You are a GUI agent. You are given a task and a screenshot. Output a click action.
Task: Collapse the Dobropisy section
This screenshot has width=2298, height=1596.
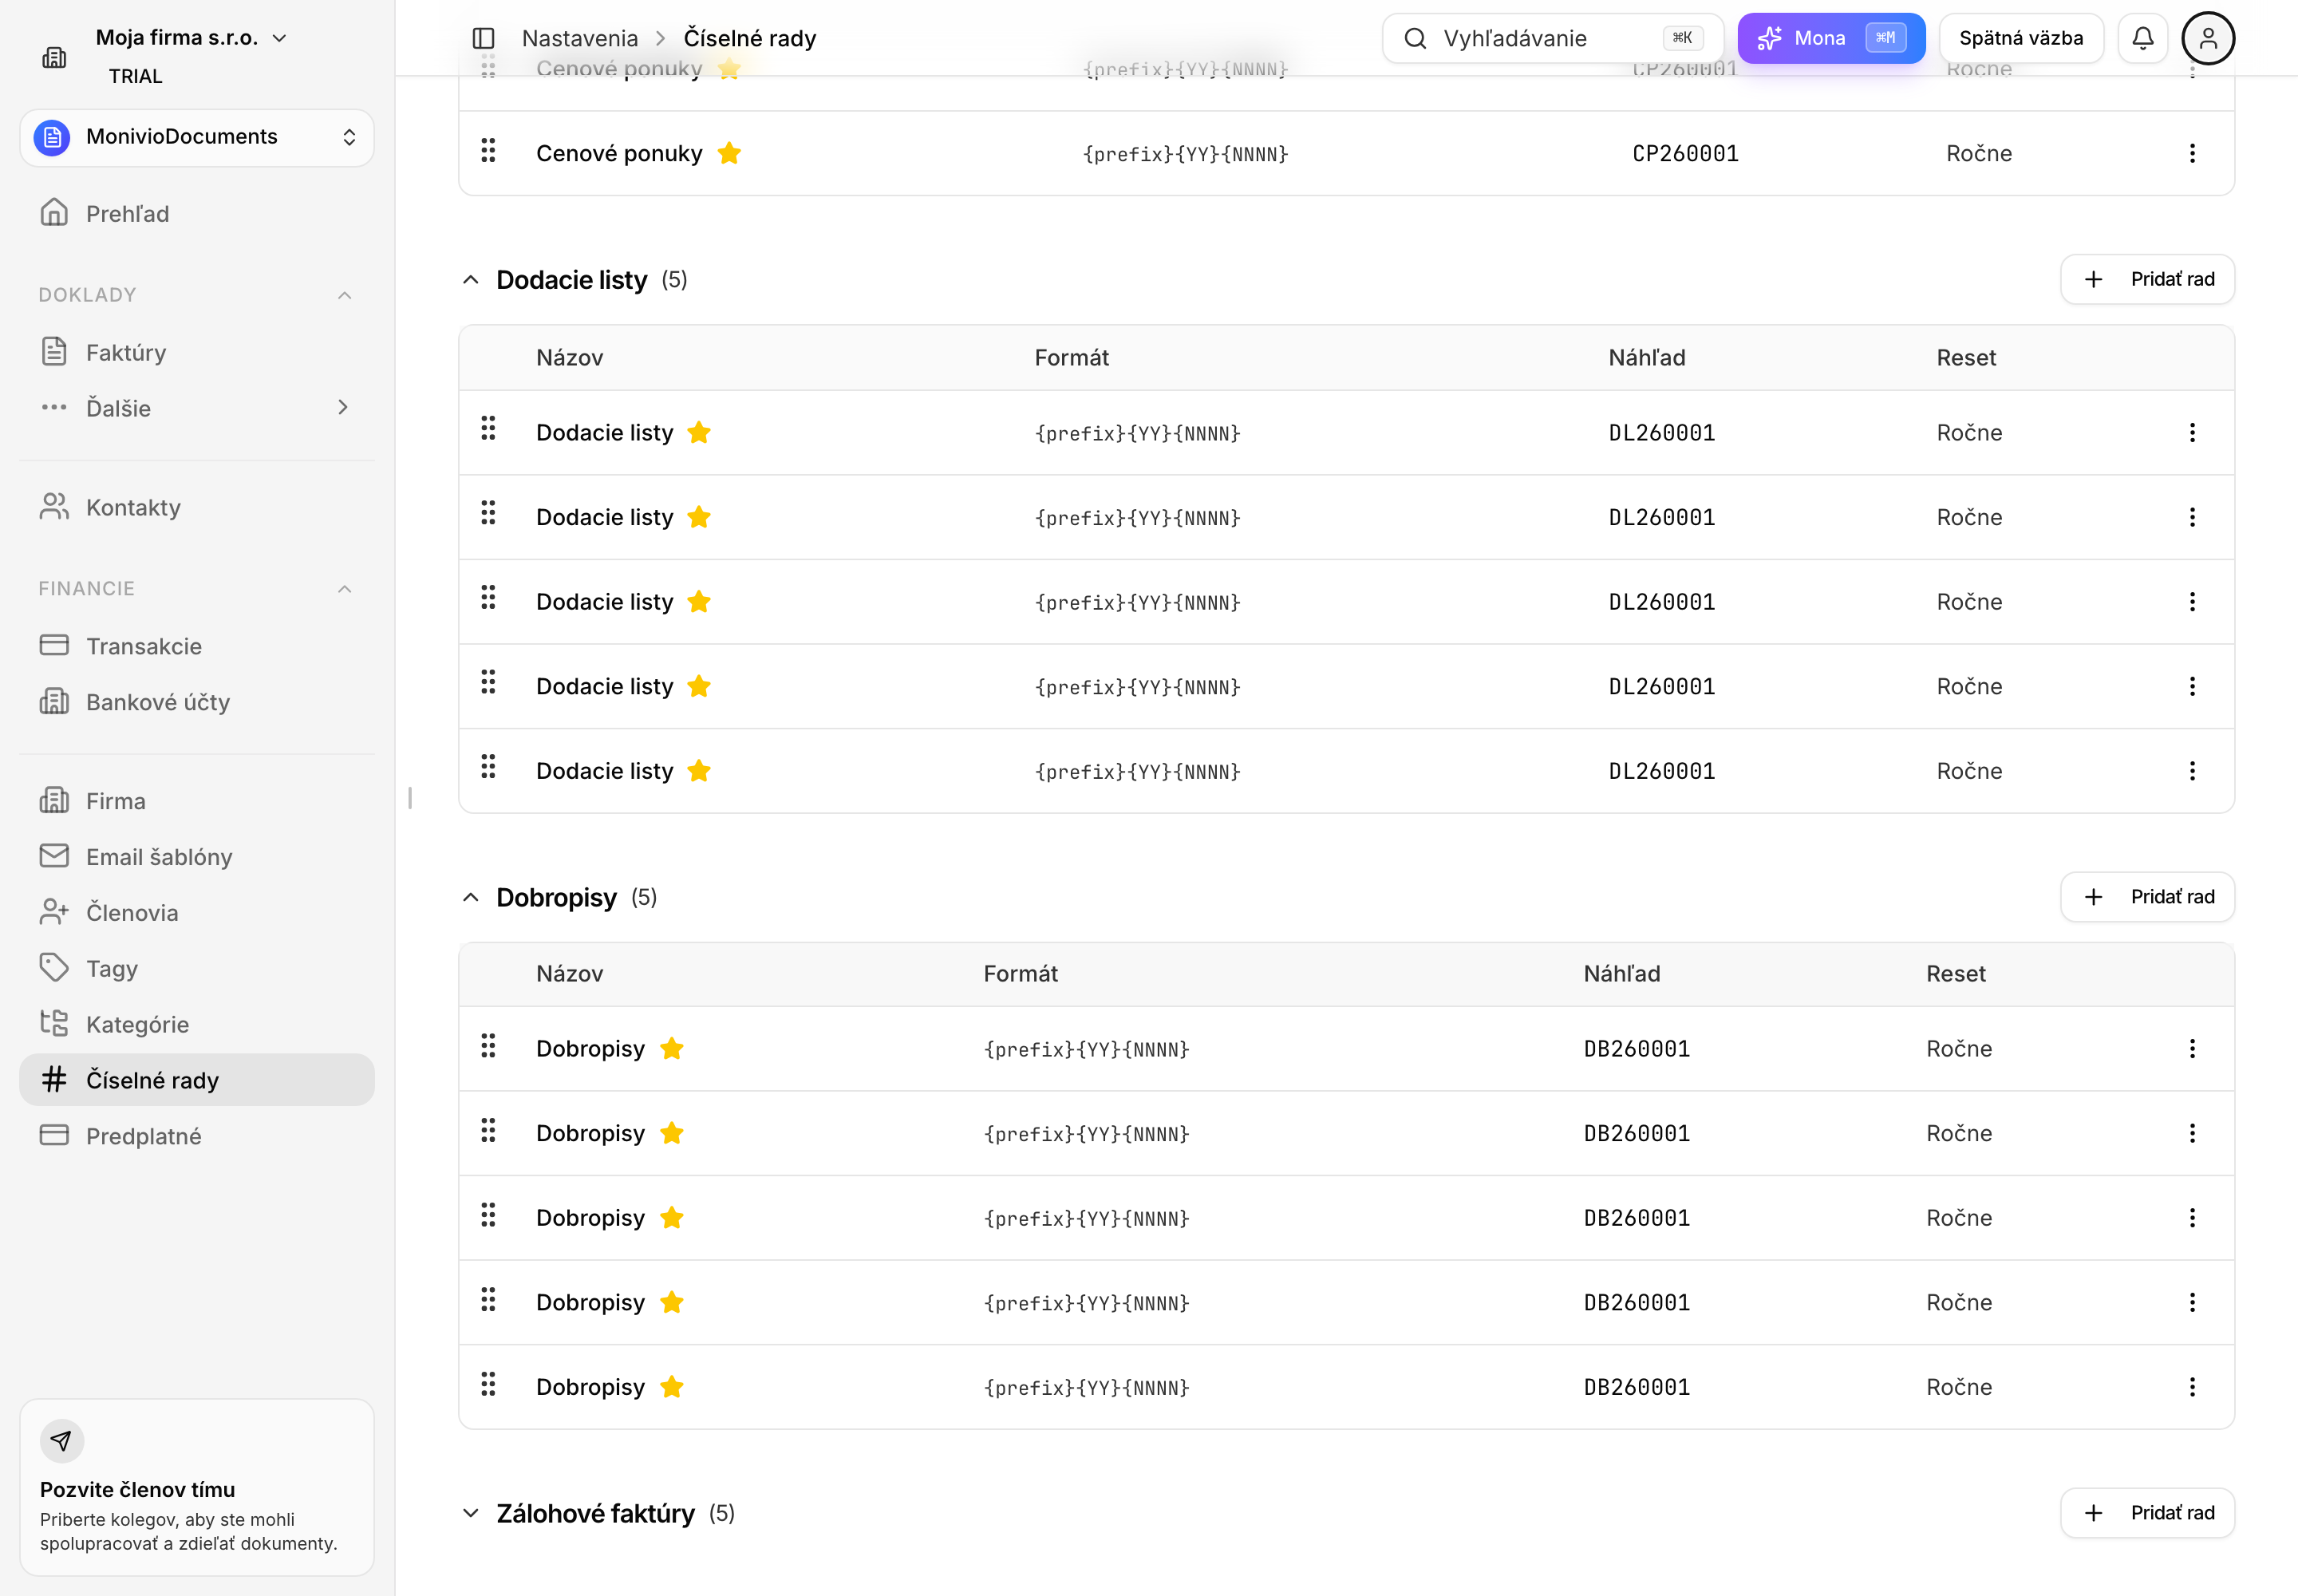tap(471, 897)
